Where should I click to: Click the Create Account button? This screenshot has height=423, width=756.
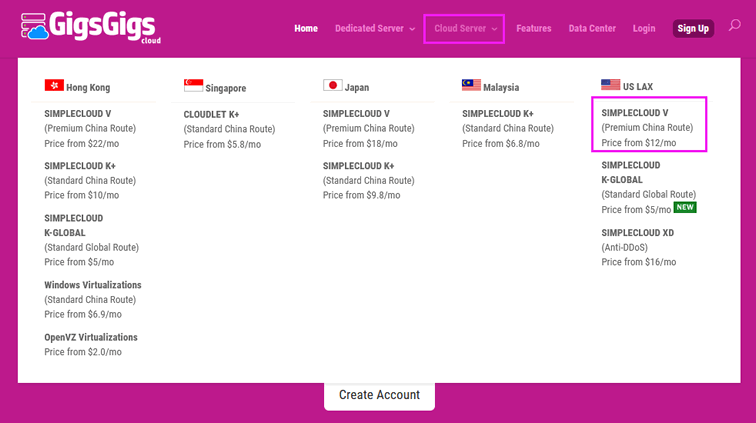pyautogui.click(x=379, y=395)
